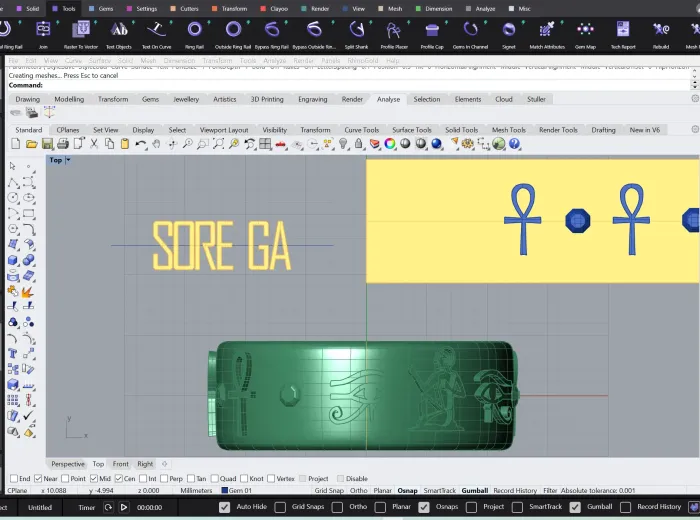Open the color wheel icon
This screenshot has height=520, width=700.
tap(390, 144)
